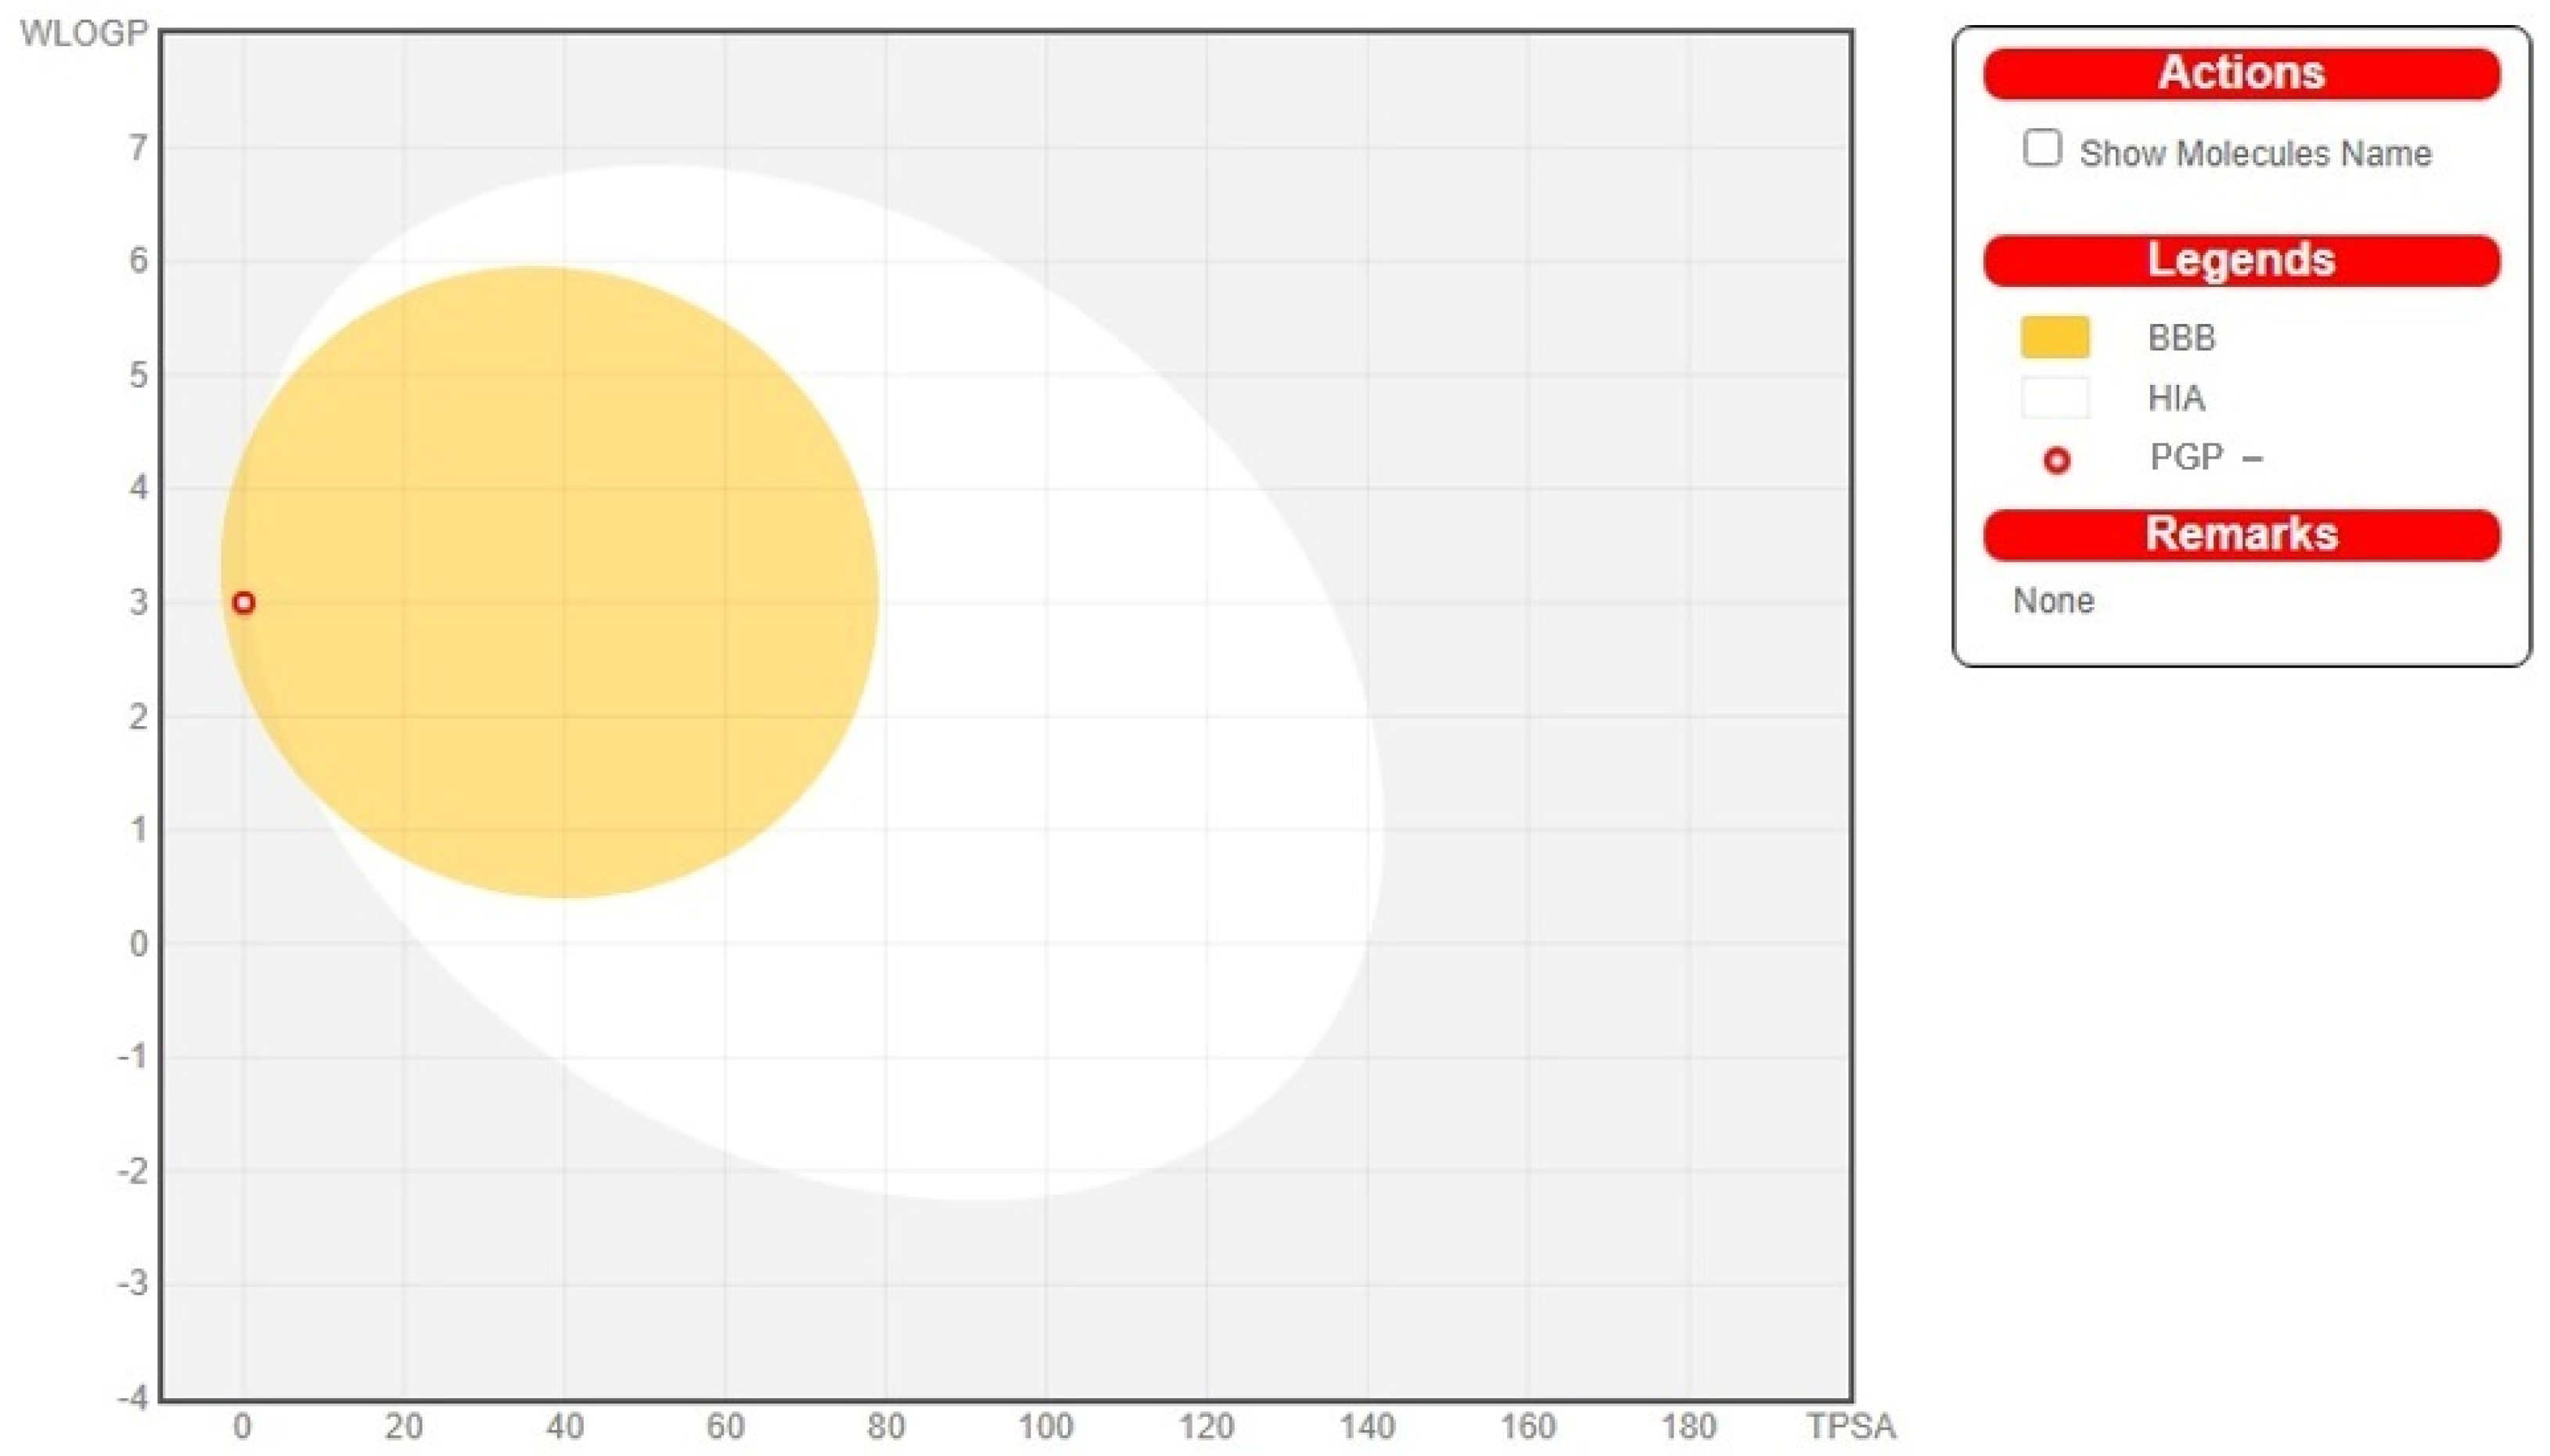Click the PGP- red circle legend icon
The width and height of the screenshot is (2550, 1456).
click(2056, 460)
